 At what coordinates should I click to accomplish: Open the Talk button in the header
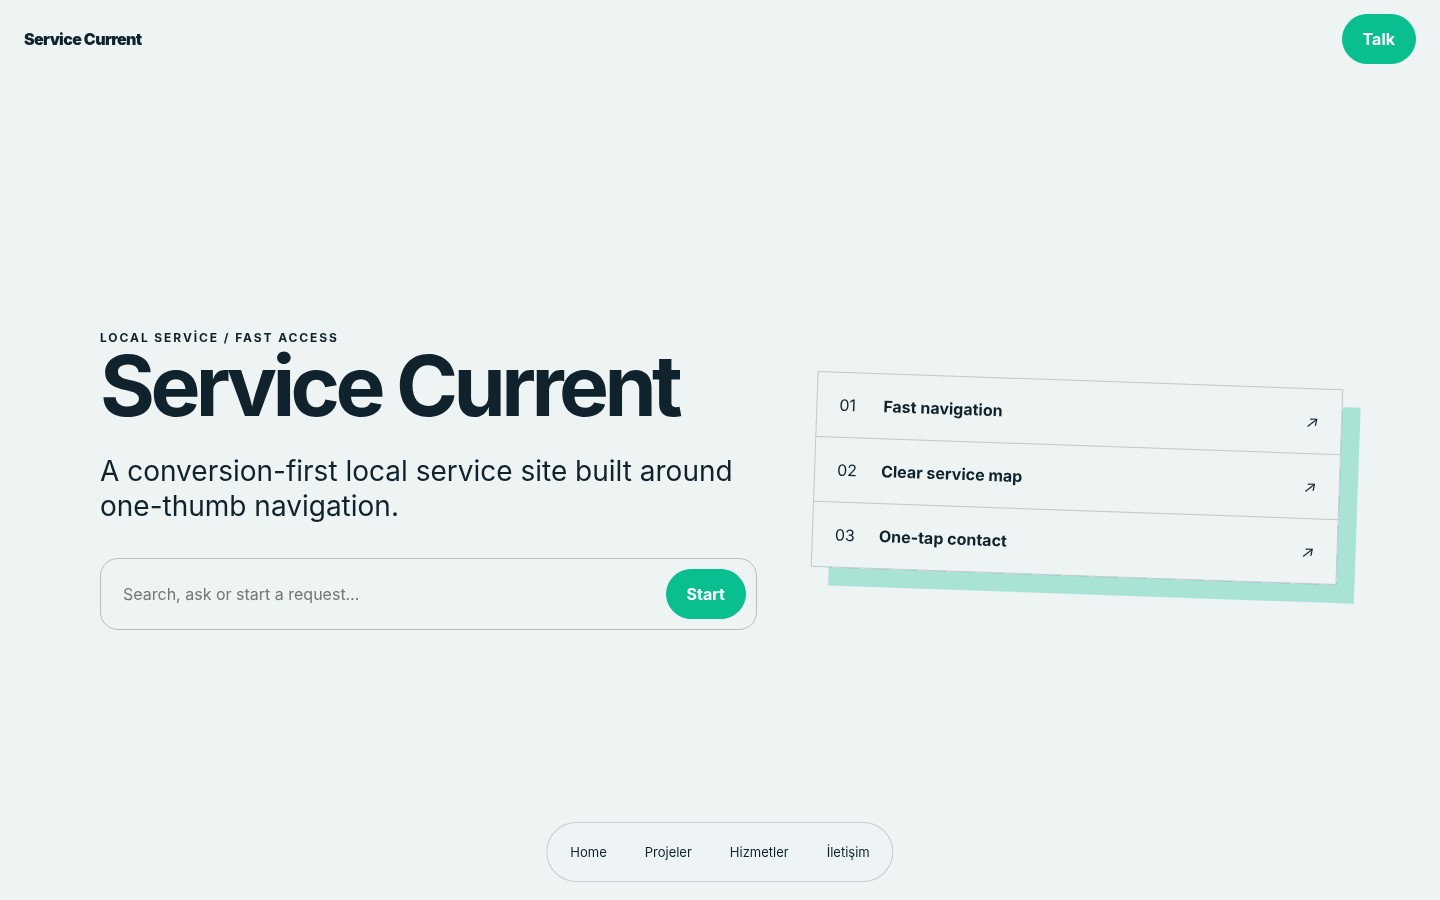pyautogui.click(x=1378, y=39)
